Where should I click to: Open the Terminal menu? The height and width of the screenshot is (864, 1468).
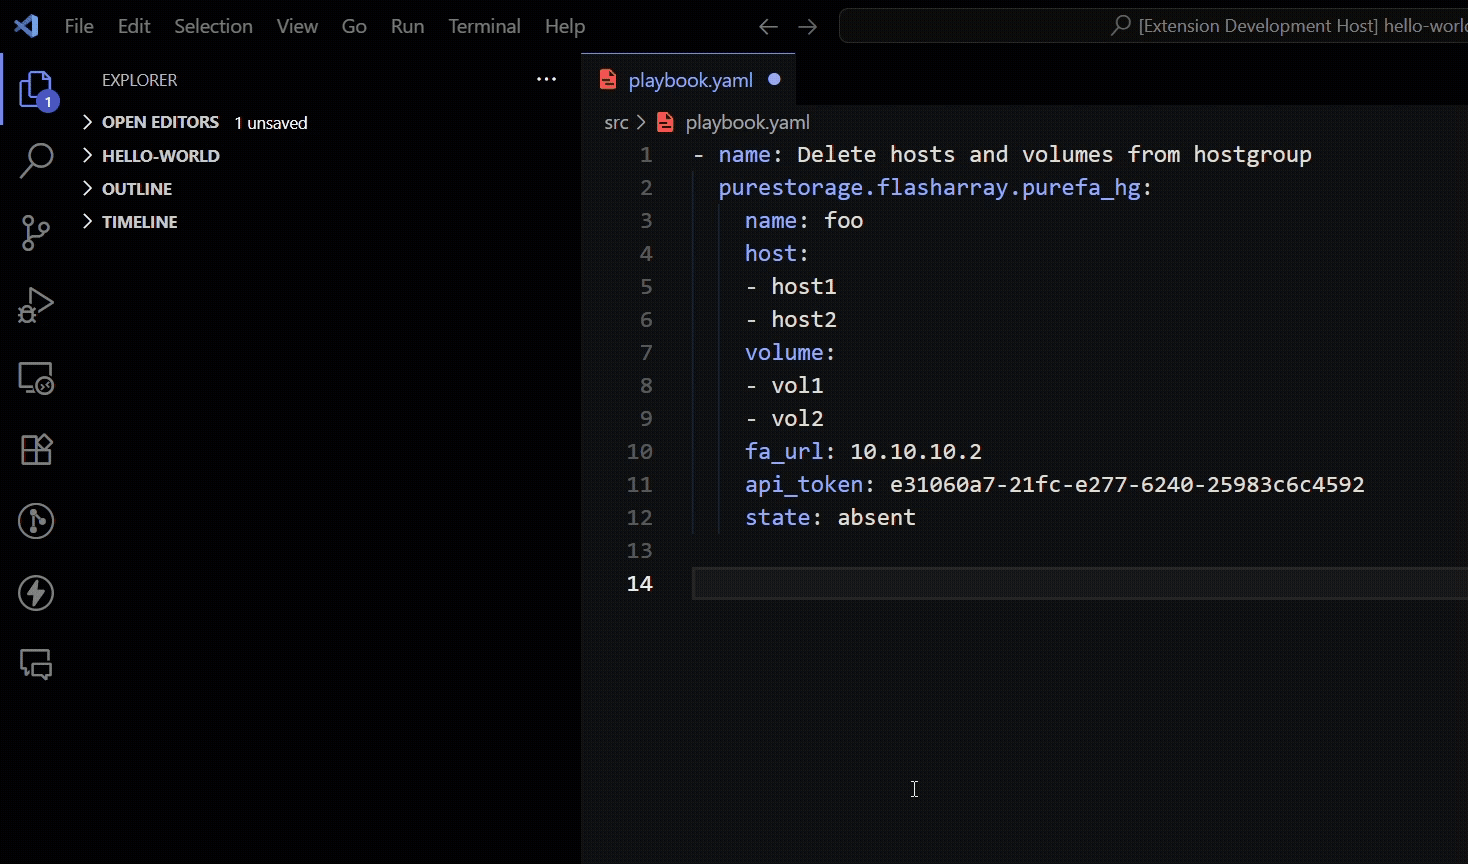point(484,26)
